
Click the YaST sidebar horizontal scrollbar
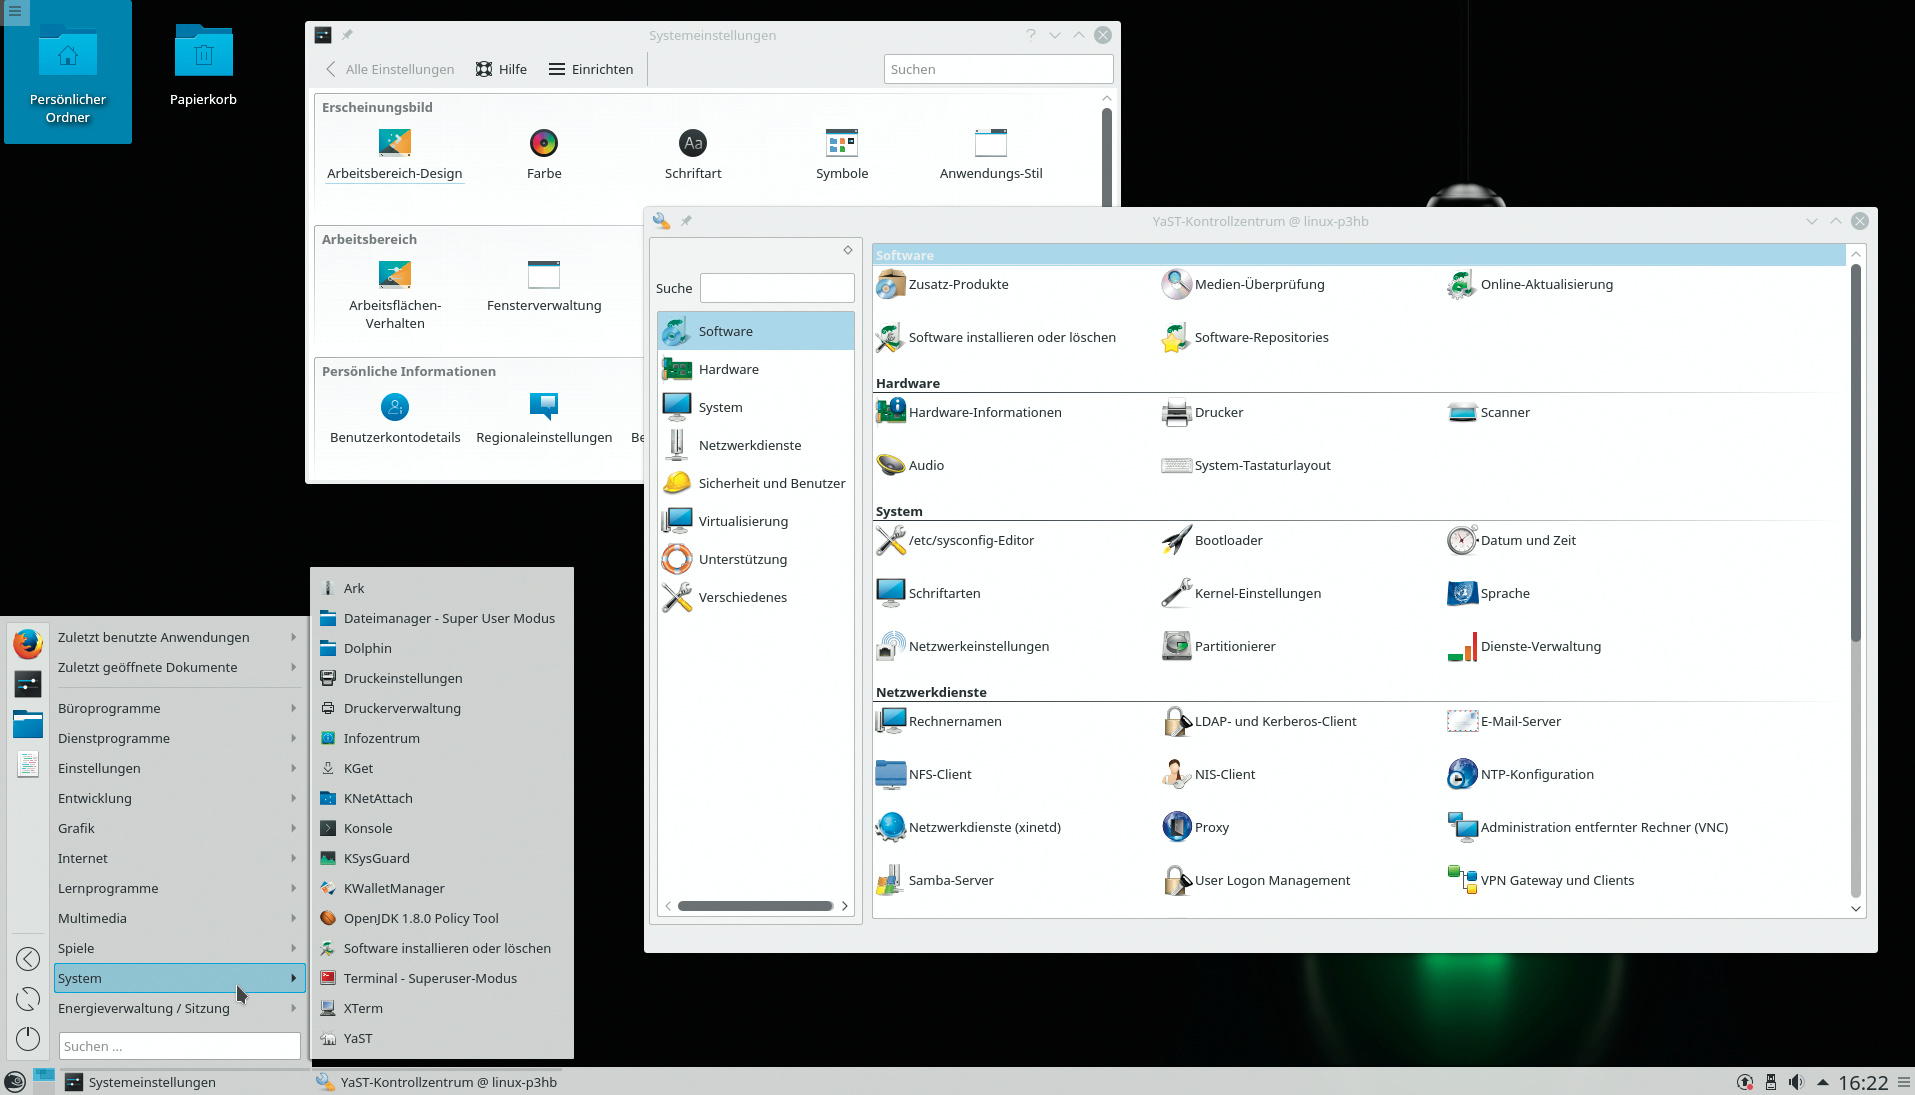755,906
